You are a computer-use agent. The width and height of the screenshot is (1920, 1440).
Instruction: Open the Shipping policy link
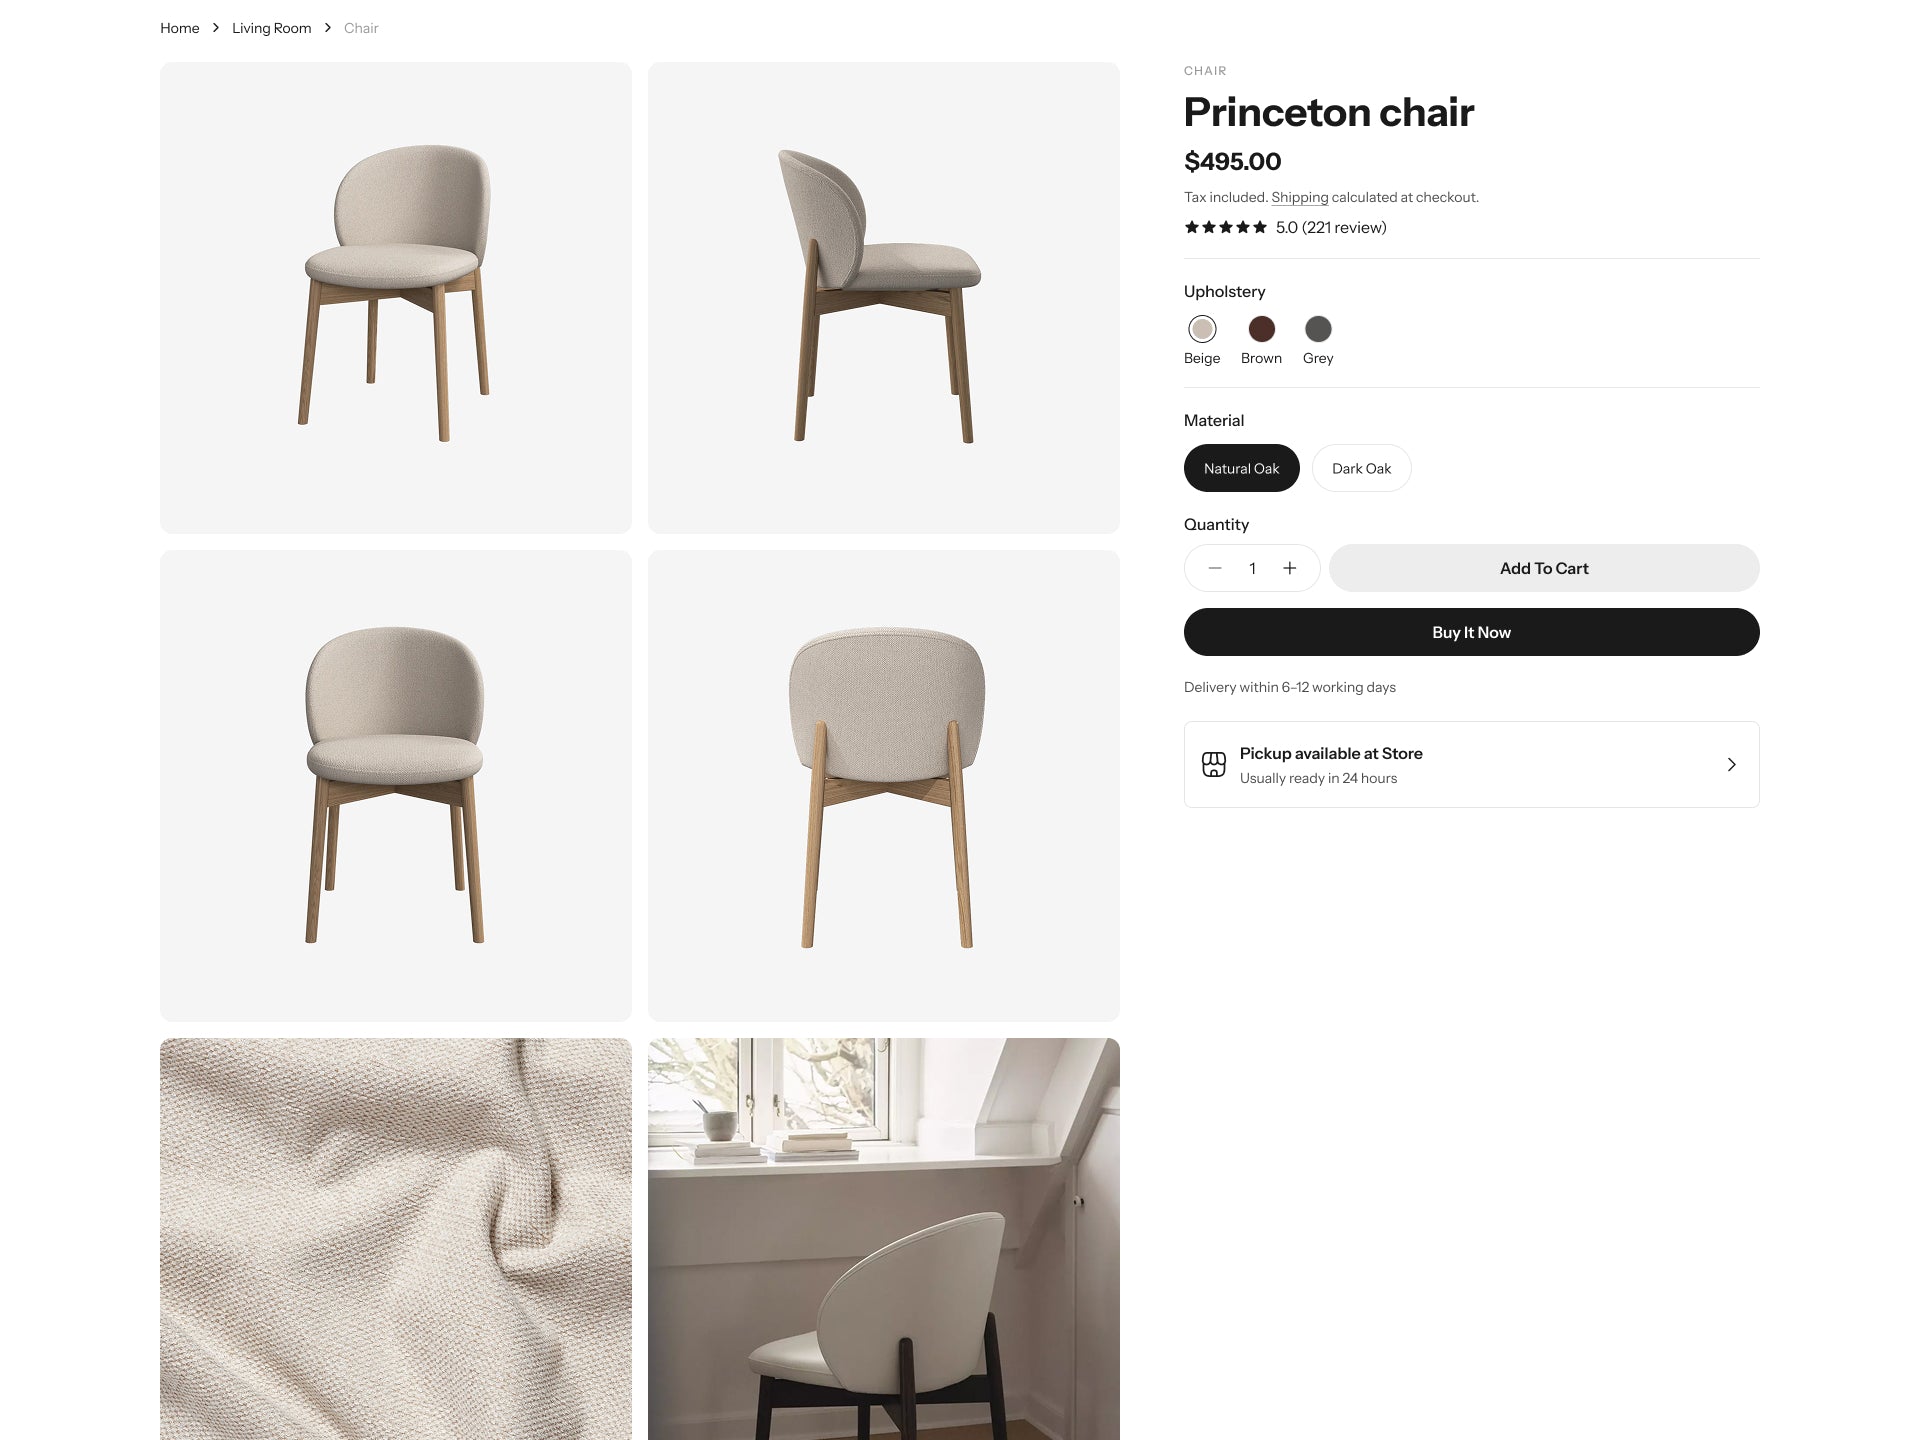click(1300, 197)
